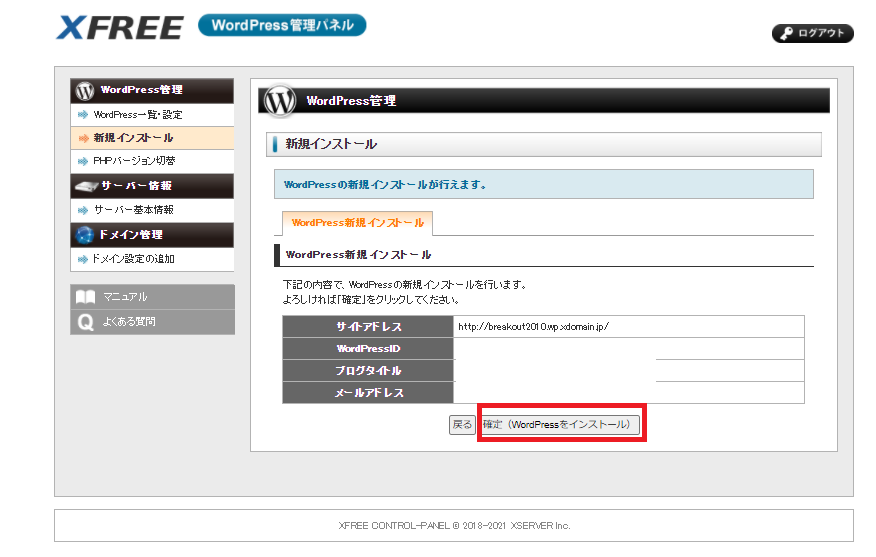
Task: Select the WordPress新規インストール tab
Action: pos(358,222)
